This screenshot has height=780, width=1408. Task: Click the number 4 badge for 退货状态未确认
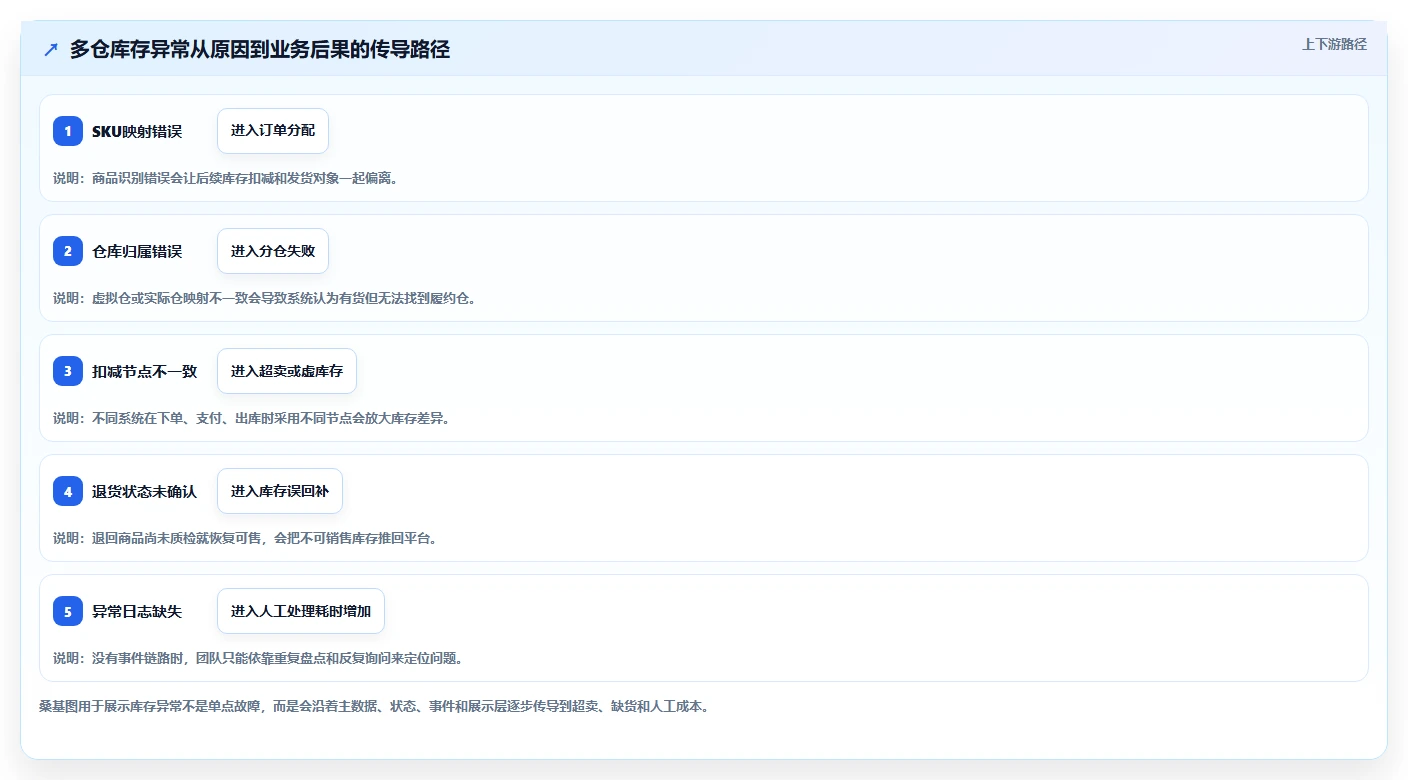68,491
